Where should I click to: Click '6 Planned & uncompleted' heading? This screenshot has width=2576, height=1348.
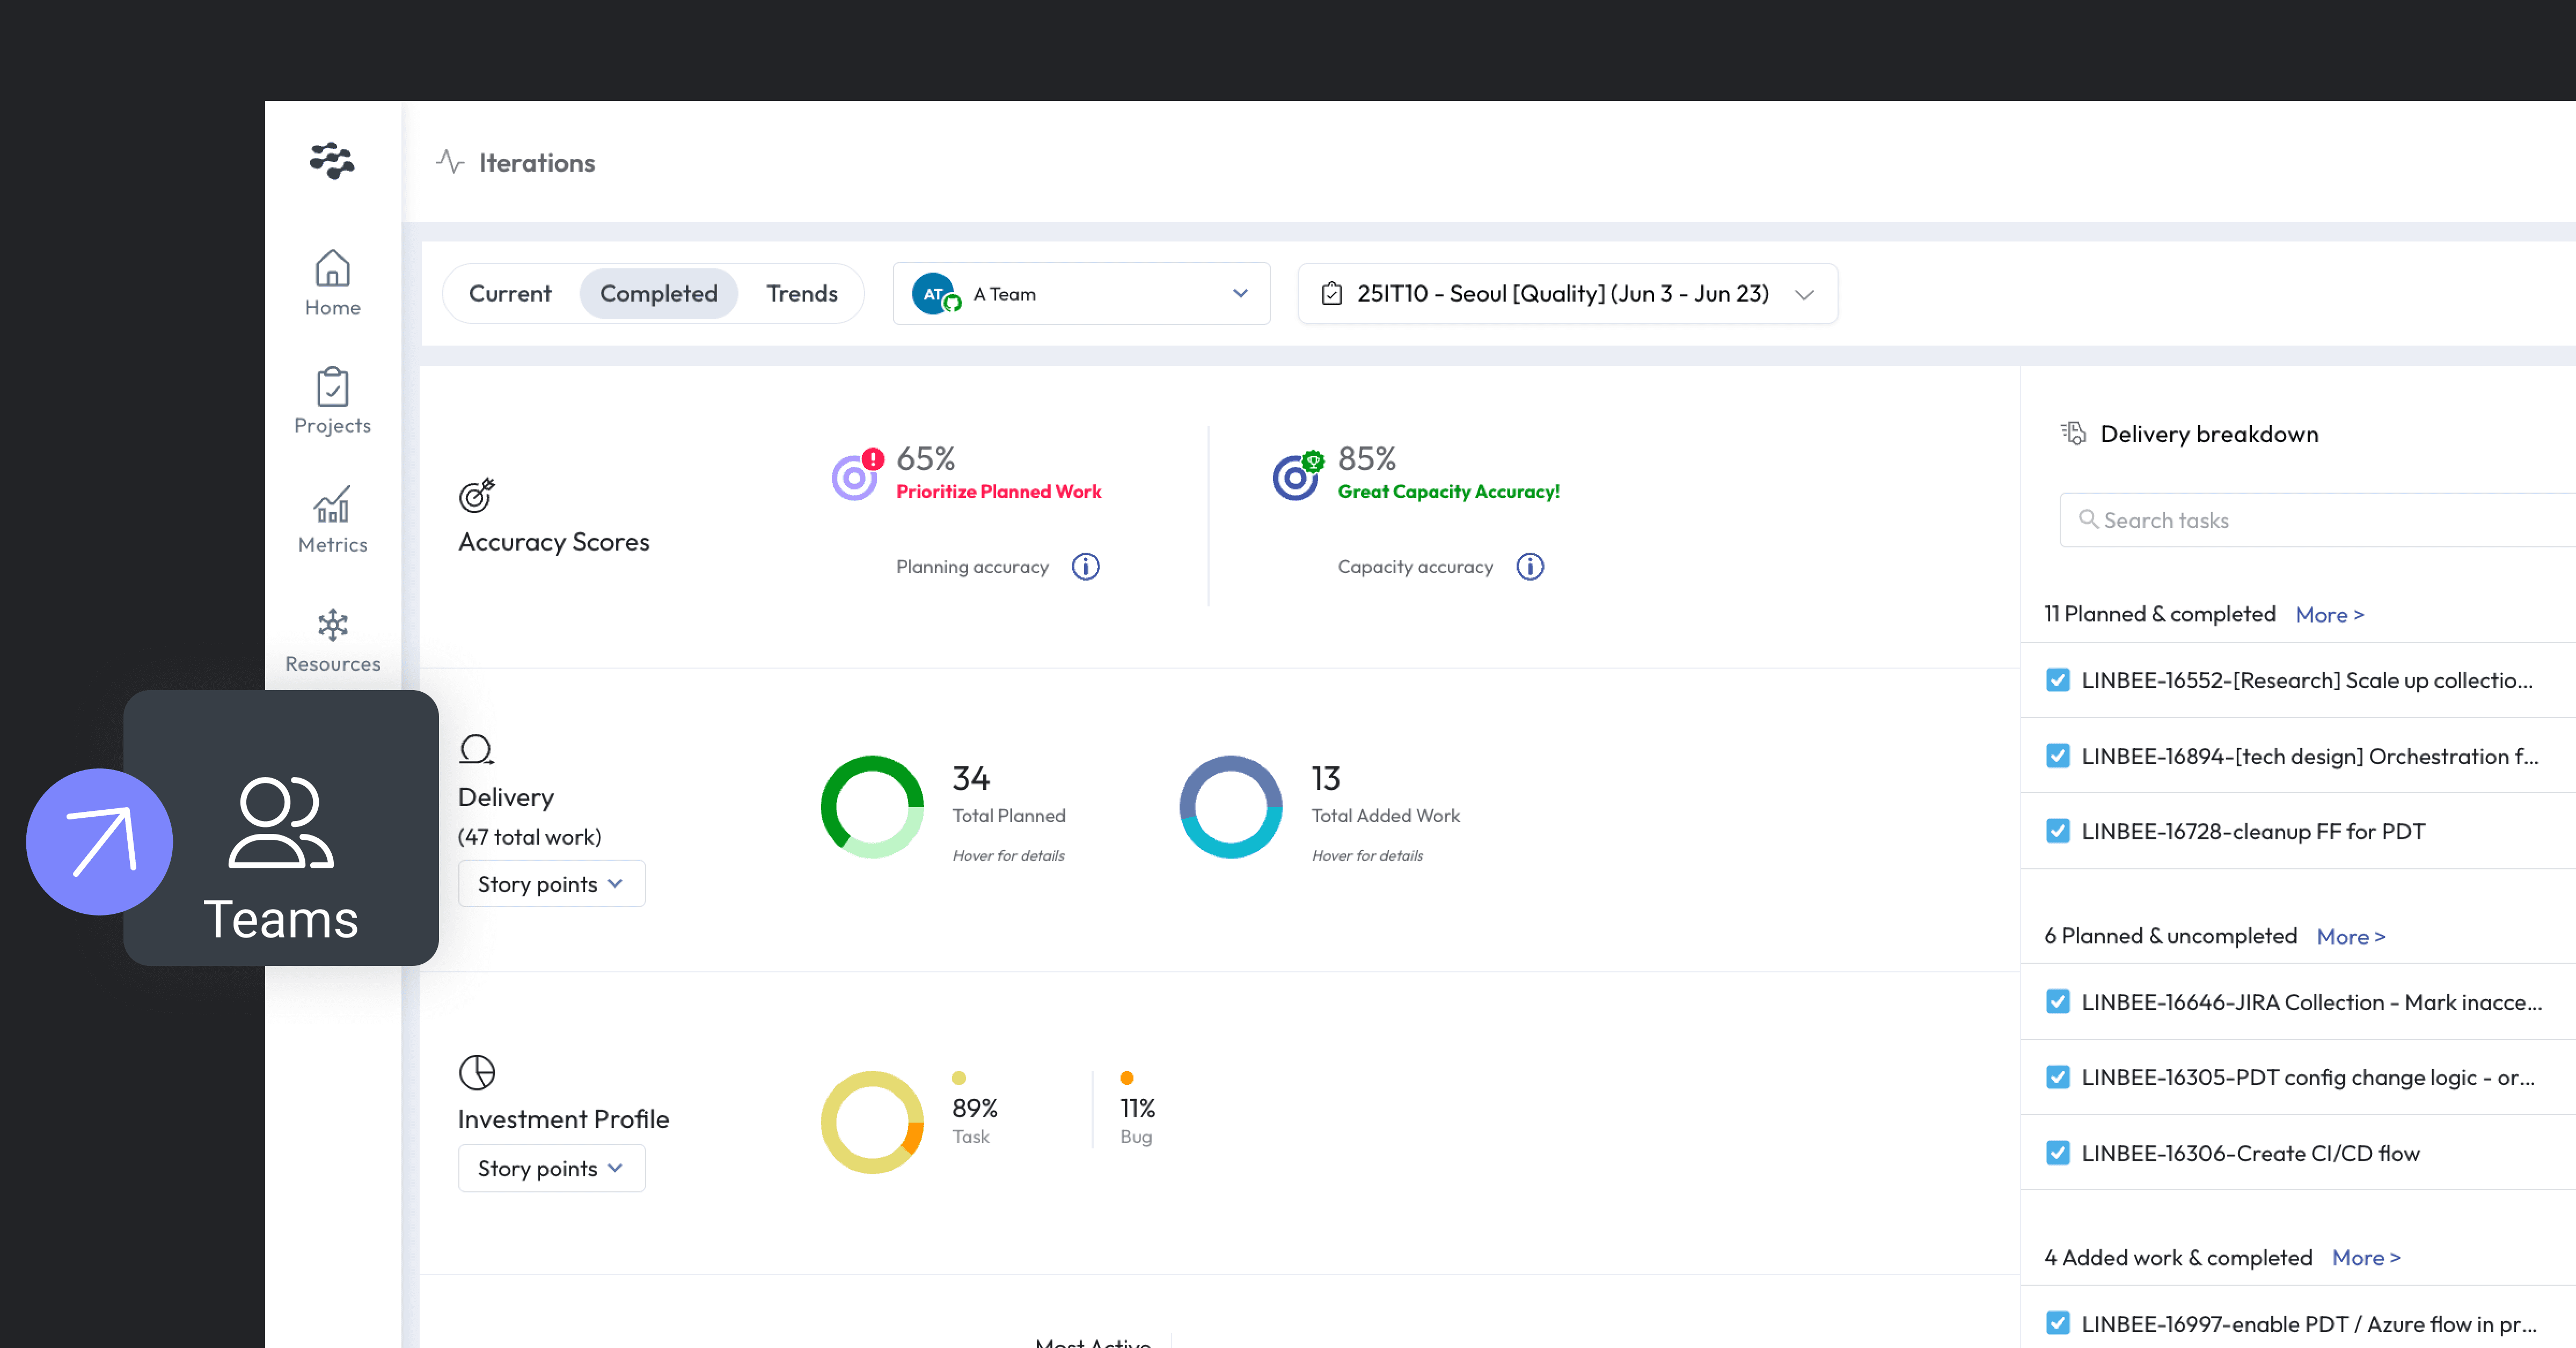pyautogui.click(x=2170, y=936)
